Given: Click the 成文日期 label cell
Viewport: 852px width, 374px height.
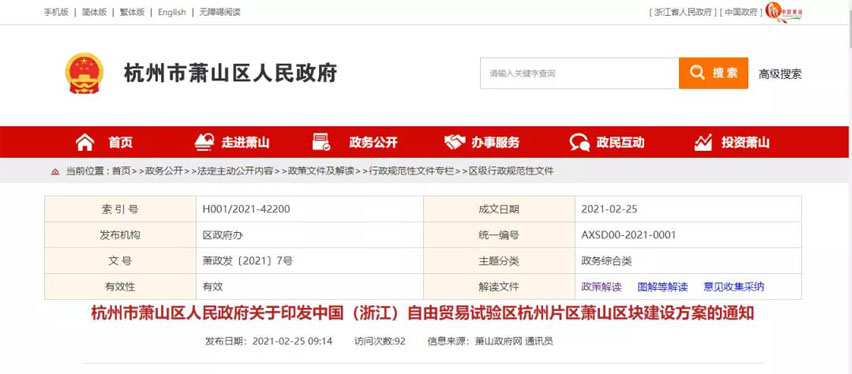Looking at the screenshot, I should [x=499, y=209].
